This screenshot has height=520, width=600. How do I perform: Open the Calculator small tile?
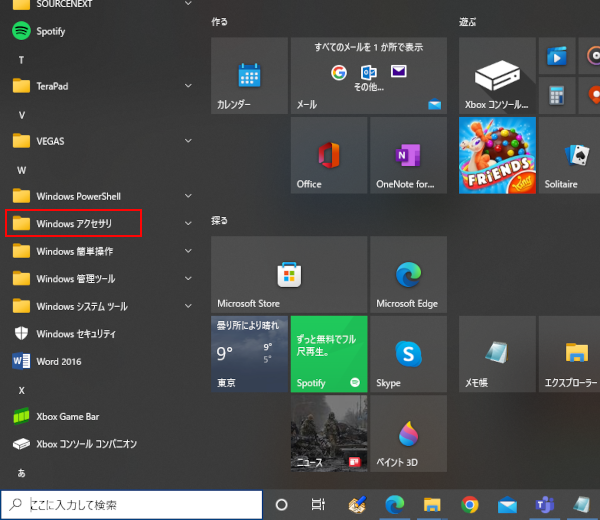[x=557, y=96]
